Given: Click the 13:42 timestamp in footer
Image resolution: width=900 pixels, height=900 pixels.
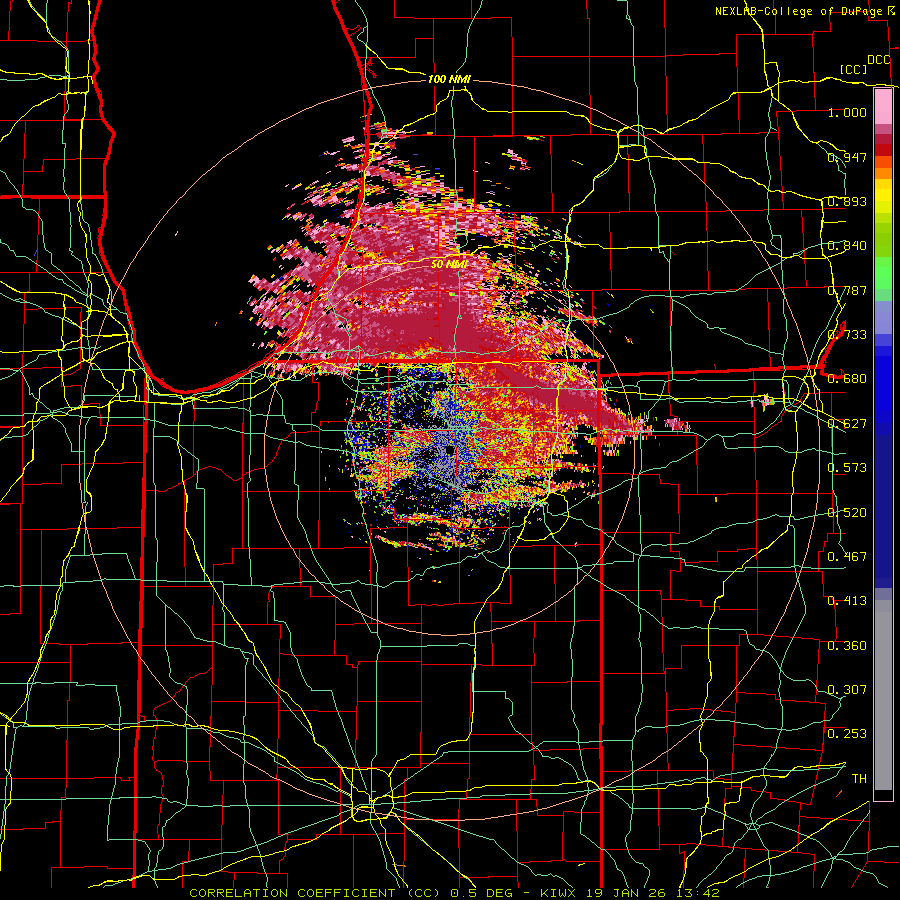Looking at the screenshot, I should click(x=697, y=893).
